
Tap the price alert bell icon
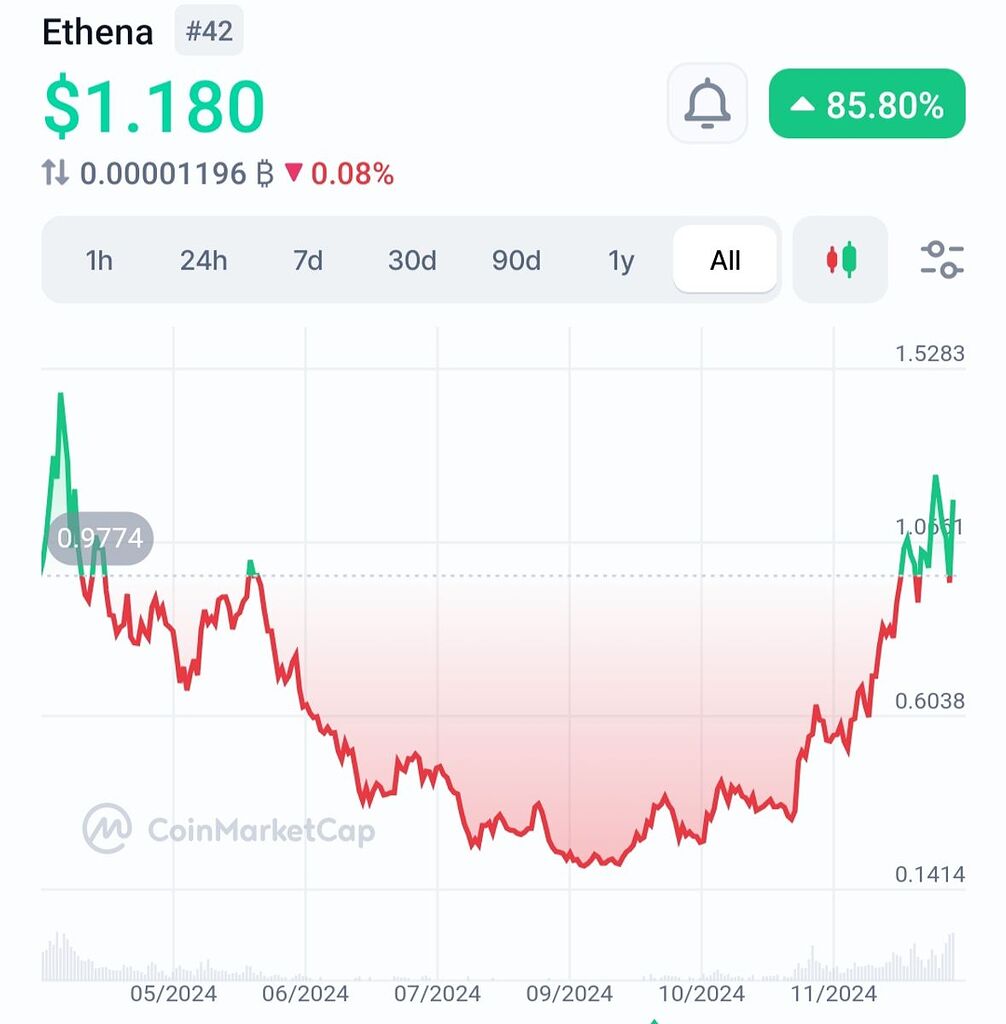(707, 103)
